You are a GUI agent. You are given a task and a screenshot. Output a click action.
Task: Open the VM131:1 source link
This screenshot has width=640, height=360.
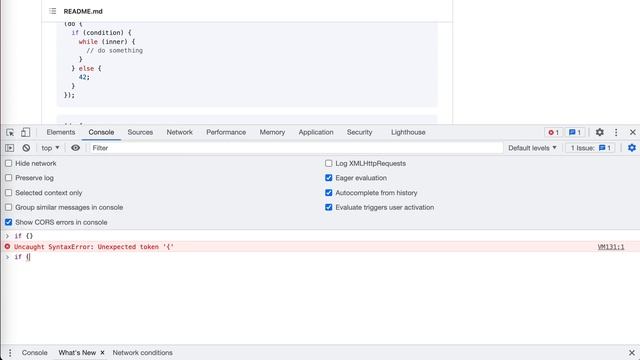click(x=611, y=247)
